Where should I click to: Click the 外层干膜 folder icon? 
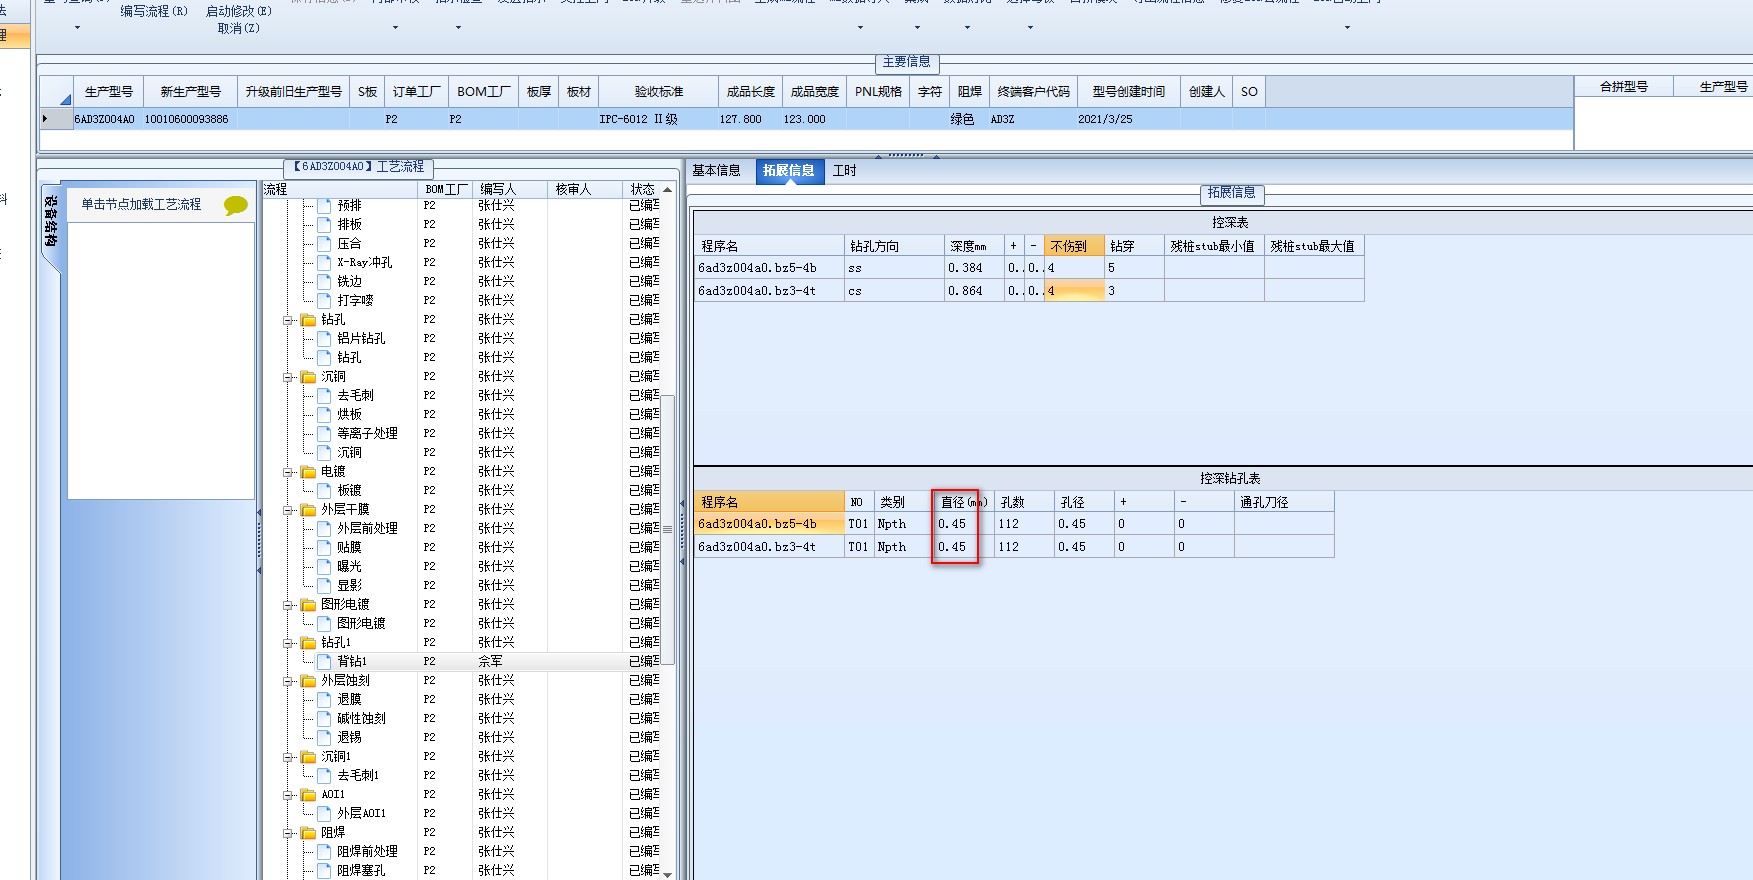[x=308, y=510]
